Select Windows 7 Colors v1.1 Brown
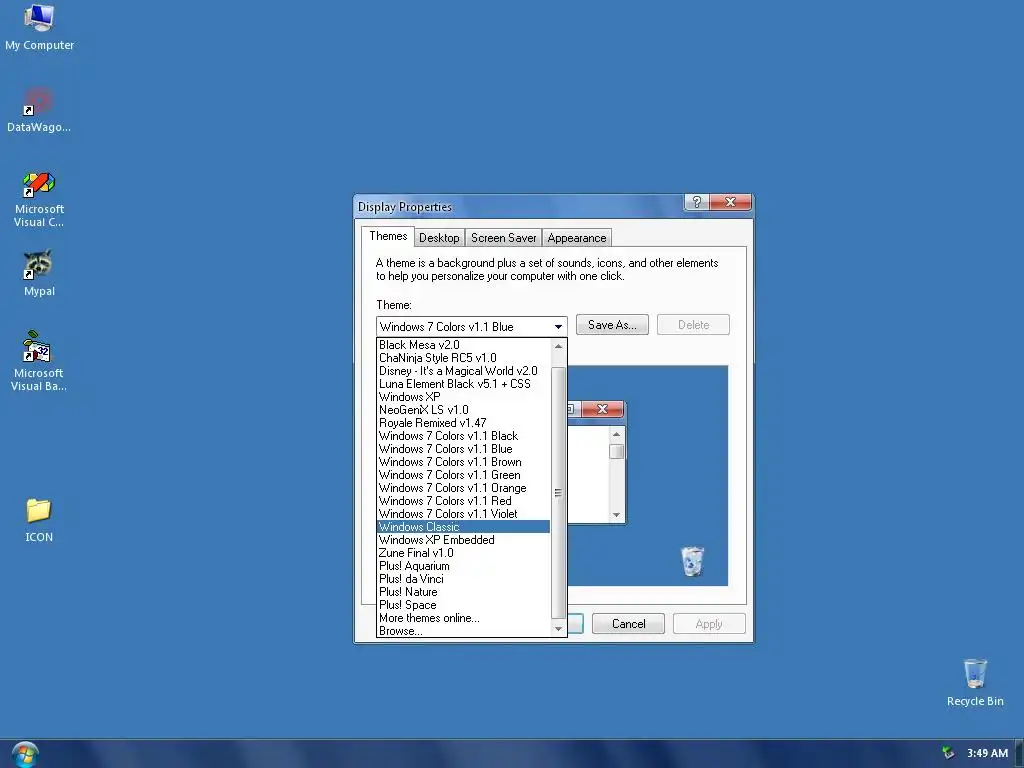Screen dimensions: 1024x768 coord(464,462)
